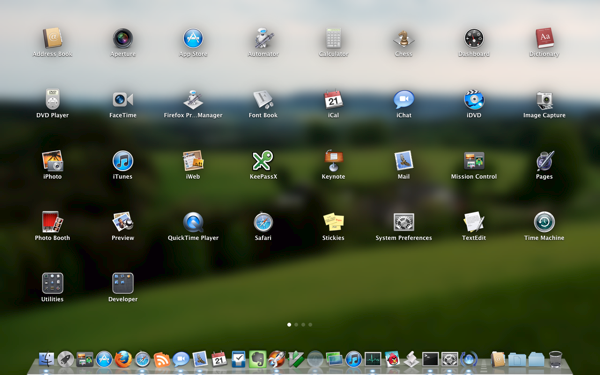
Task: Open iPhoto
Action: point(52,161)
